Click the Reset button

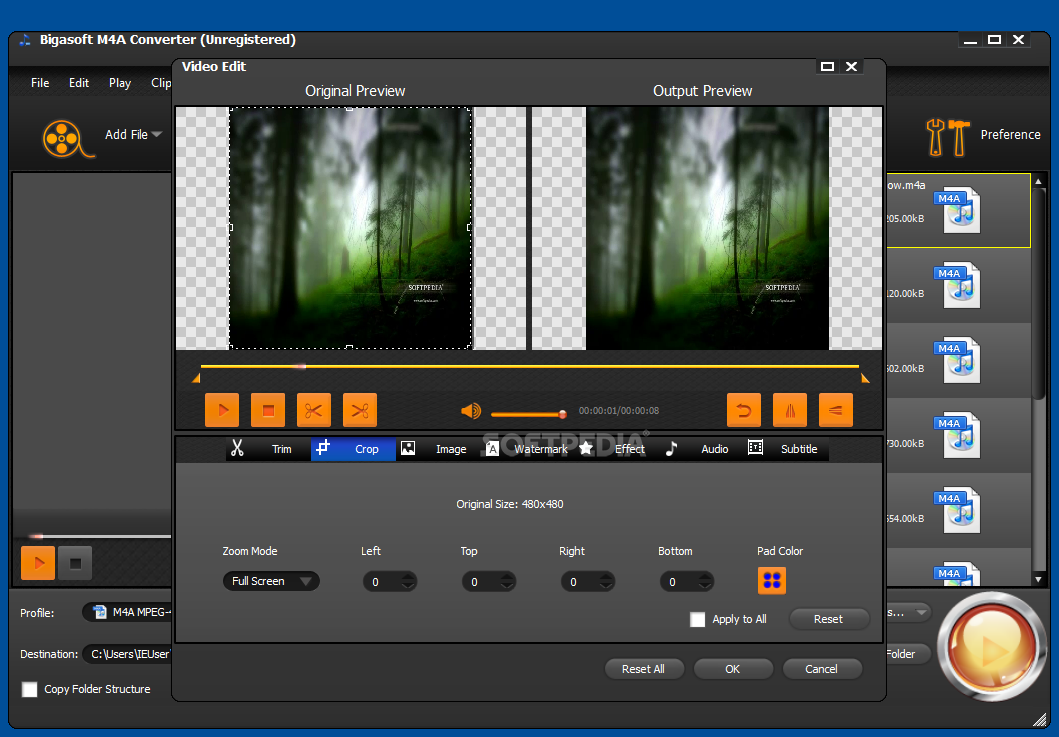828,619
